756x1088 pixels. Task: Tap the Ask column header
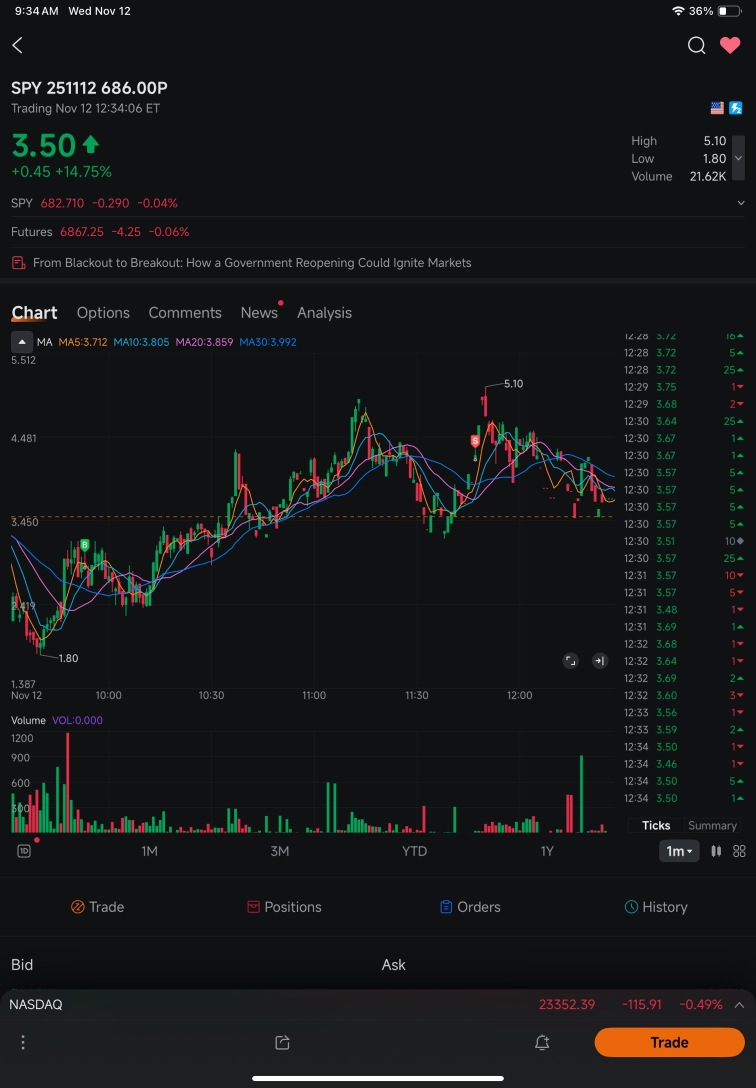[x=393, y=964]
